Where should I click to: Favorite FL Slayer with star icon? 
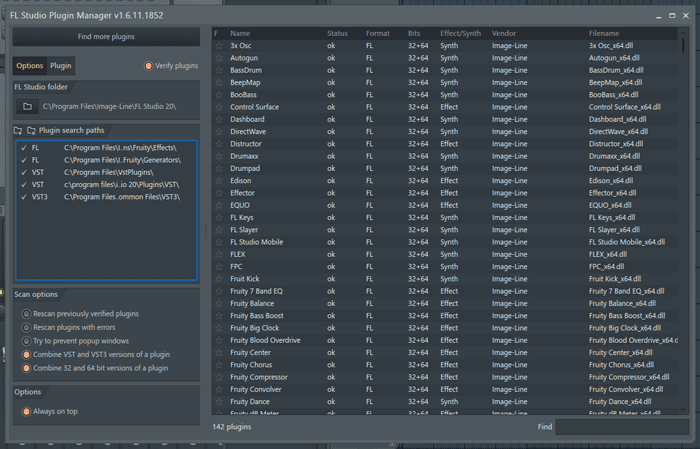pyautogui.click(x=219, y=230)
